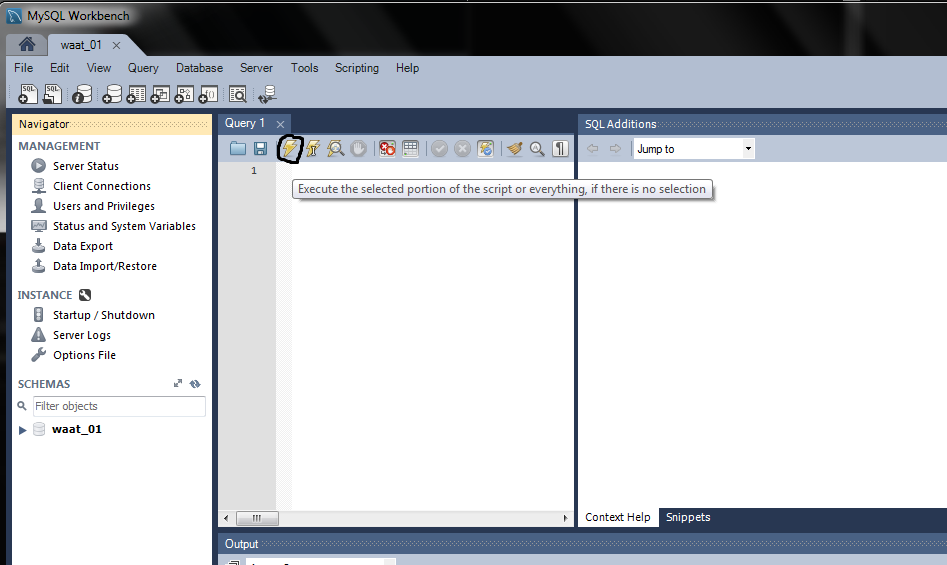Open the View menu
Screen dimensions: 947x565
(98, 68)
